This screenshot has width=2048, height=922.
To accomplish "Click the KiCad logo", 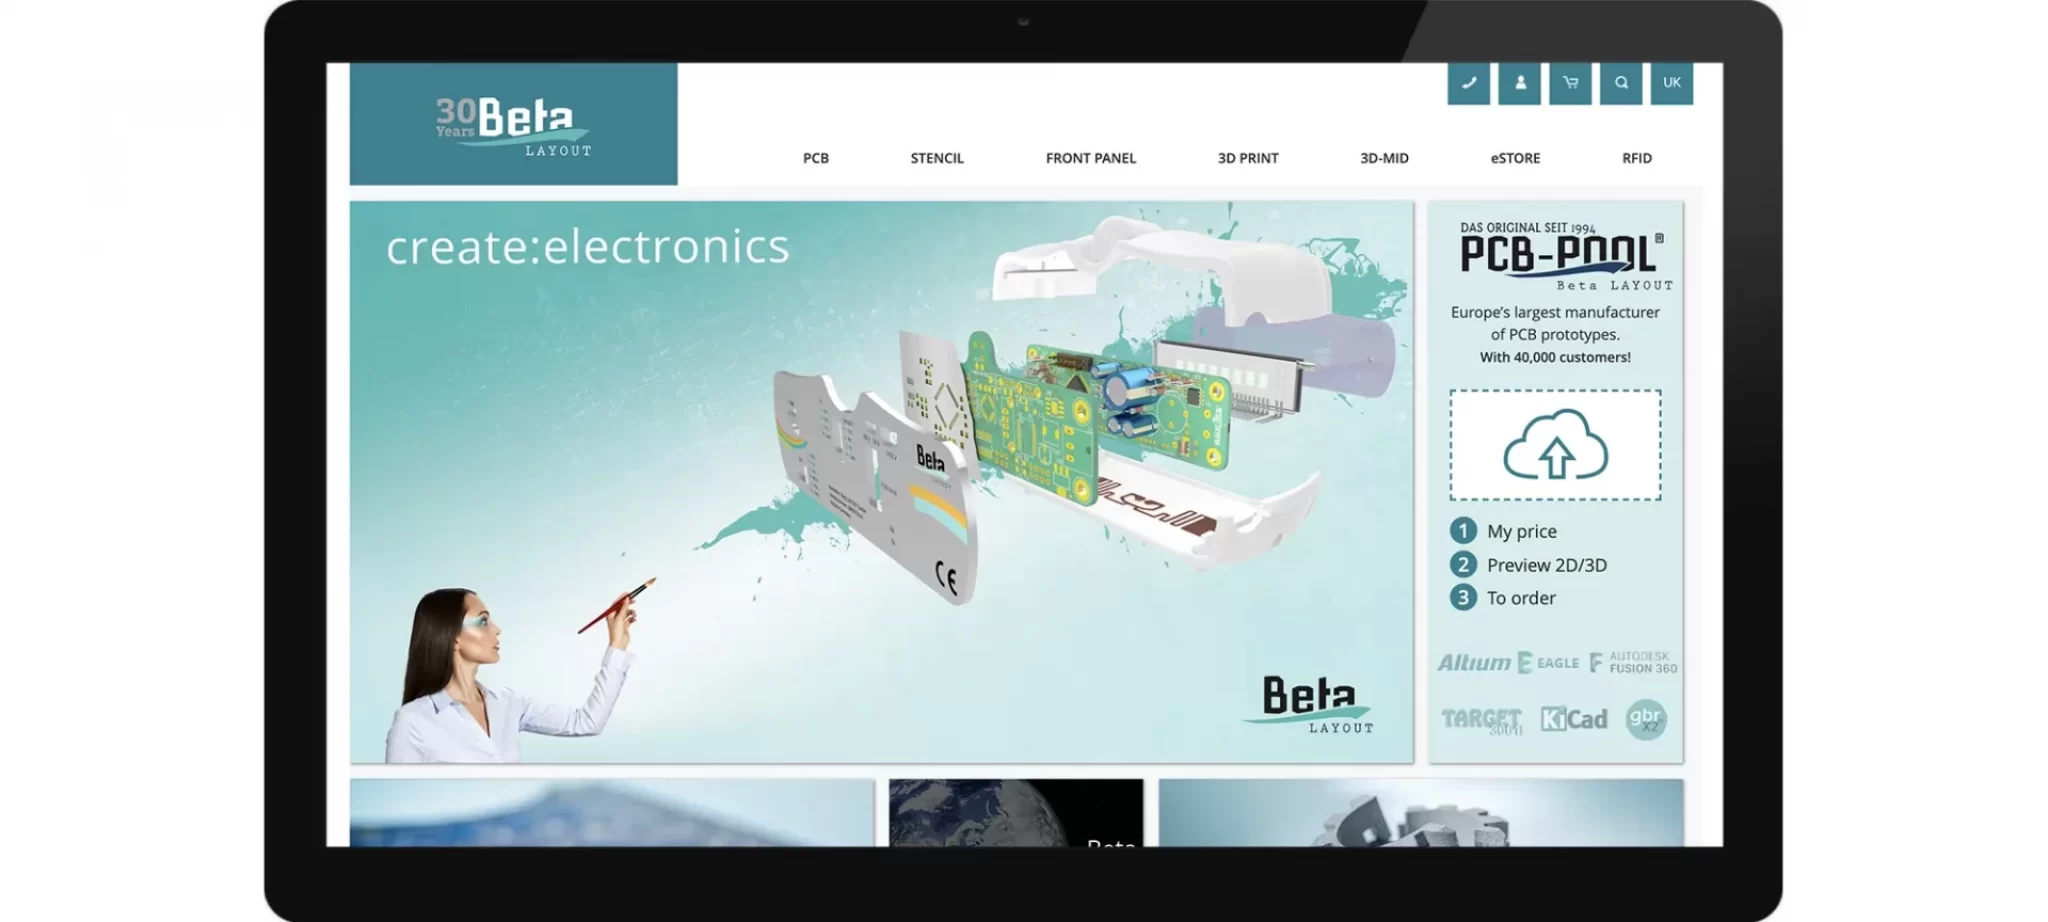I will pos(1574,719).
